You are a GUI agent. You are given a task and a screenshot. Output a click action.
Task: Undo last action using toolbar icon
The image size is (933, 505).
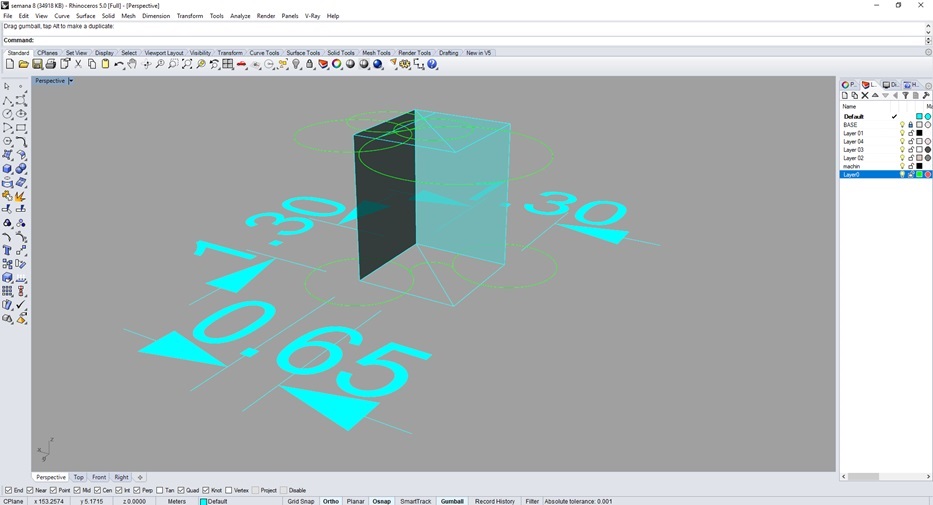pyautogui.click(x=119, y=64)
